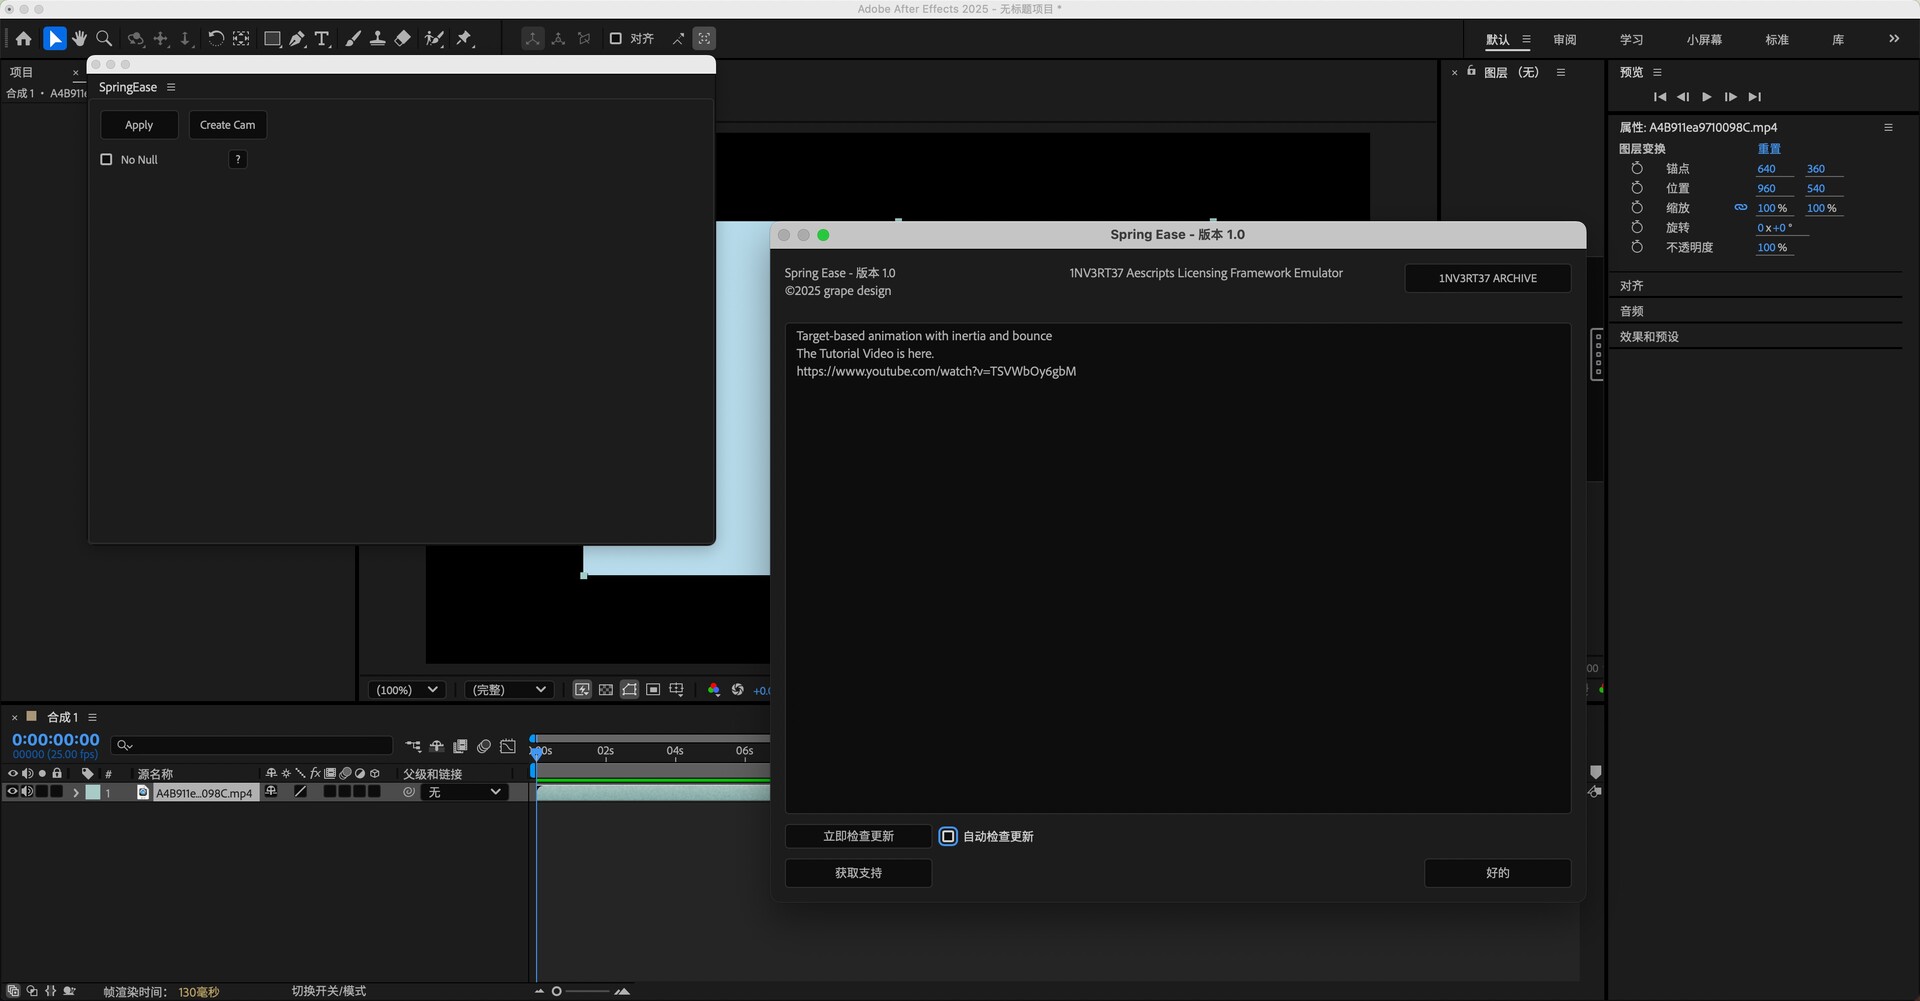
Task: Click the layer's label color swatch
Action: coord(93,792)
